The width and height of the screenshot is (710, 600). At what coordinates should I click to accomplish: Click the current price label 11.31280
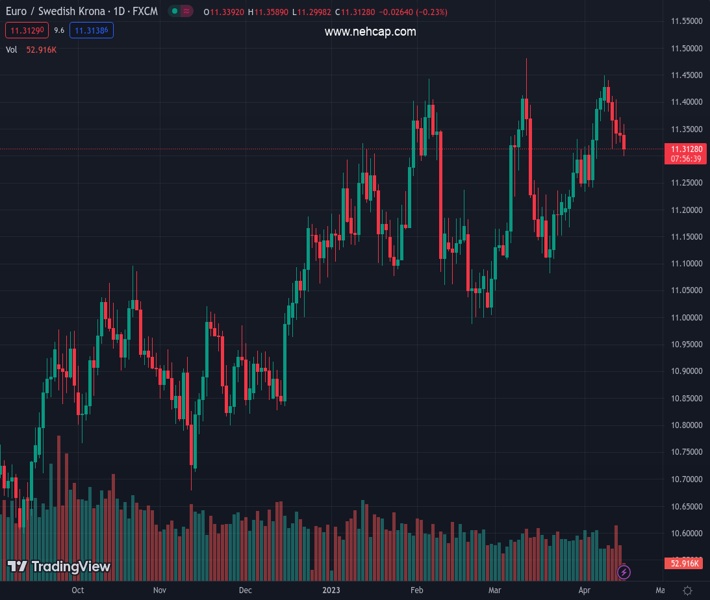685,148
